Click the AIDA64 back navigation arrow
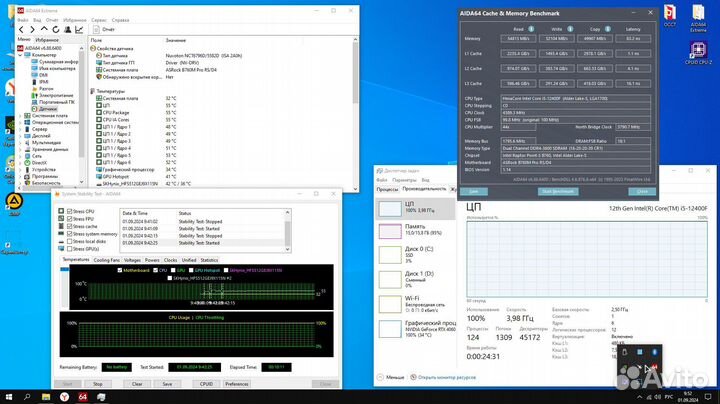Viewport: 720px width, 404px height. [22, 29]
